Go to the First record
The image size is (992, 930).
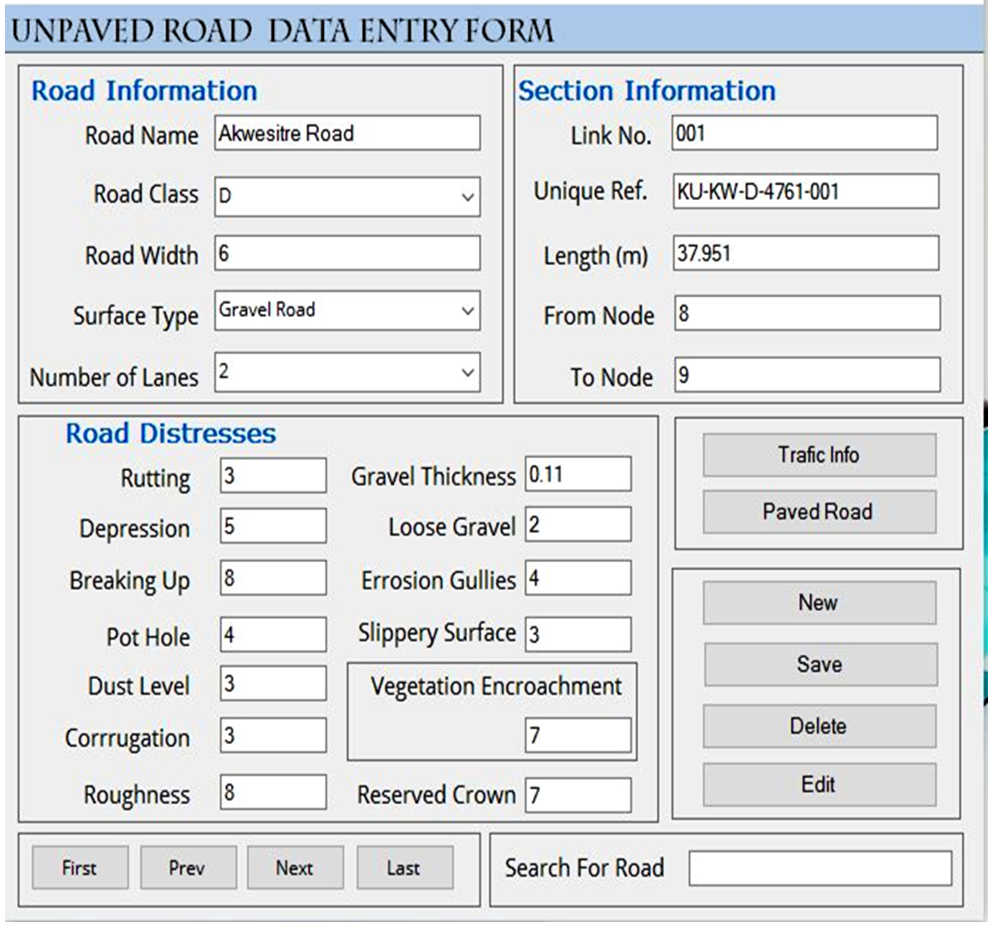80,868
